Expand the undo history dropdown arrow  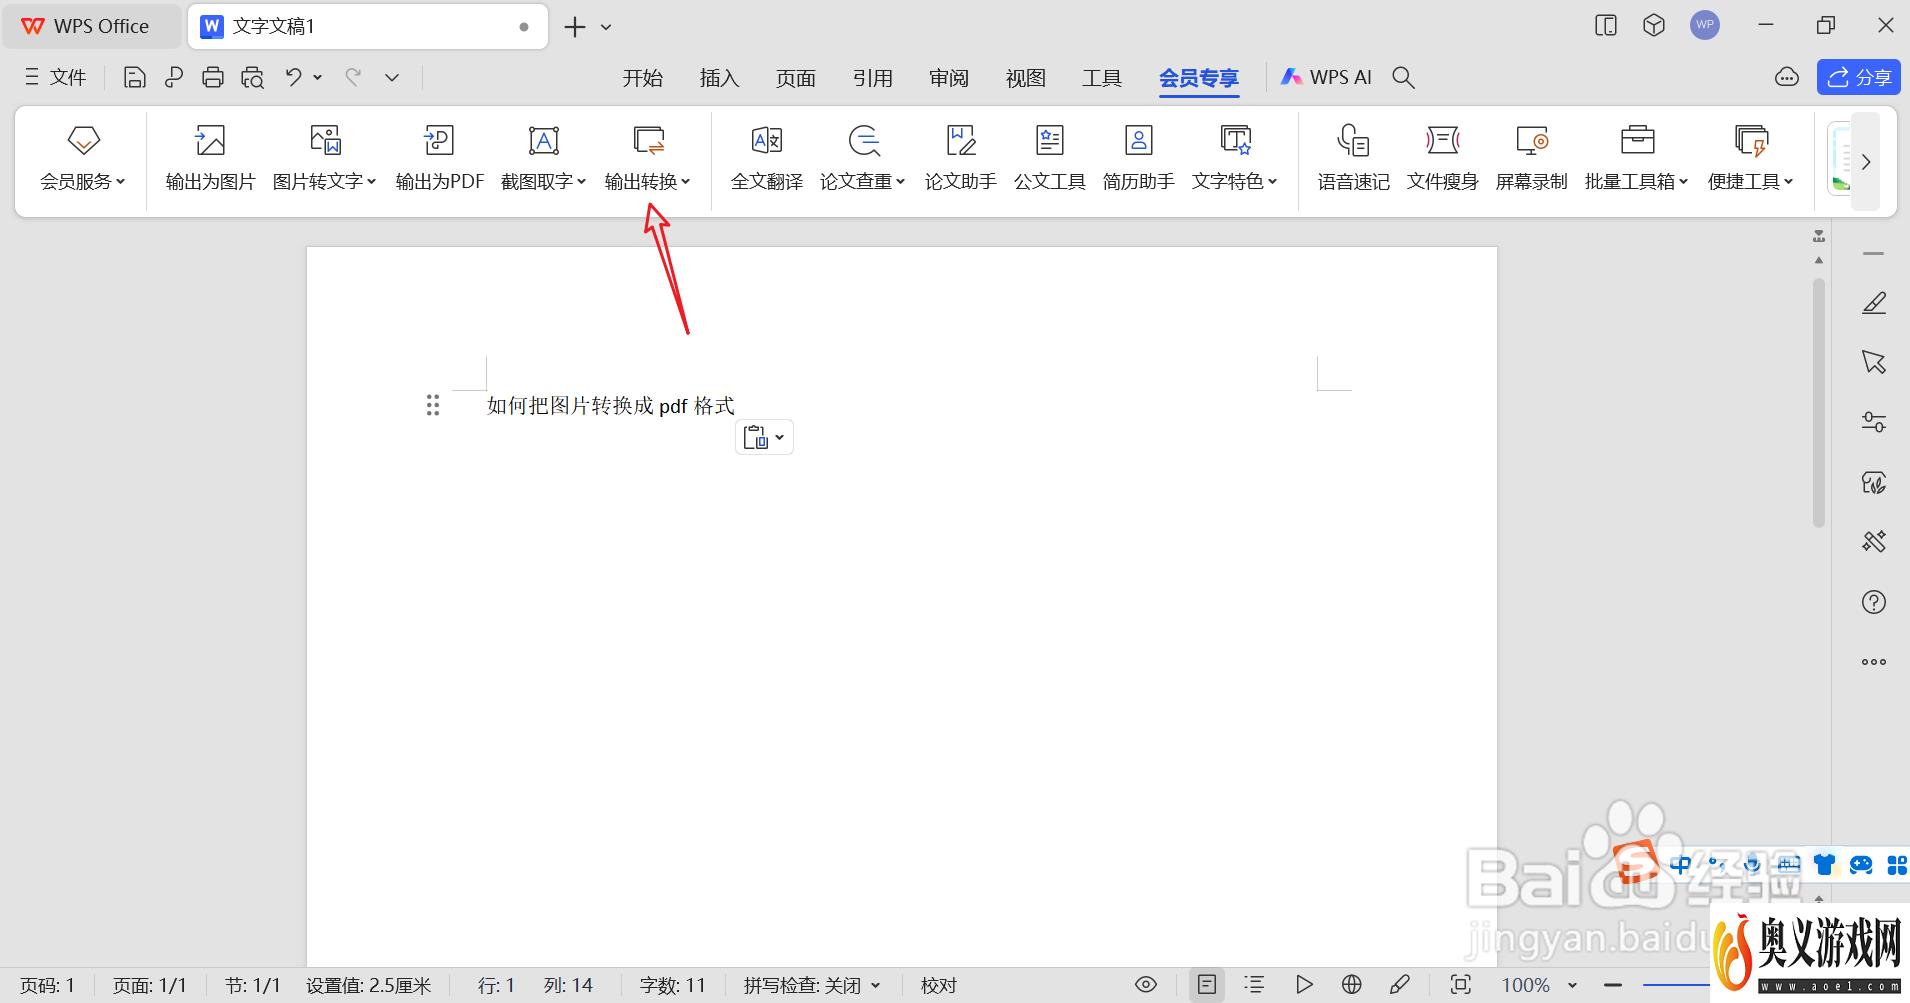(x=318, y=77)
